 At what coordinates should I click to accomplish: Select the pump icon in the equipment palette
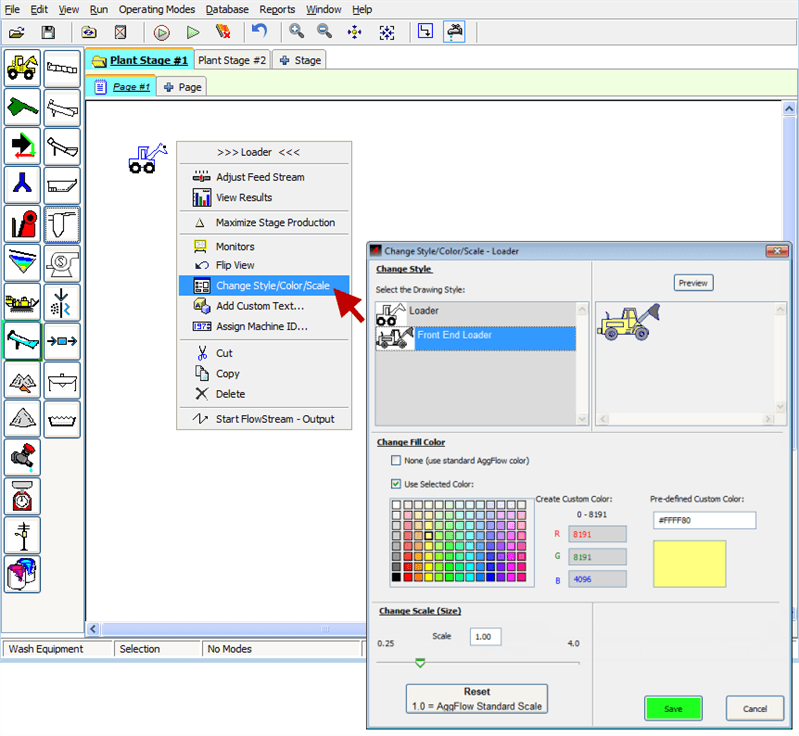coord(62,262)
